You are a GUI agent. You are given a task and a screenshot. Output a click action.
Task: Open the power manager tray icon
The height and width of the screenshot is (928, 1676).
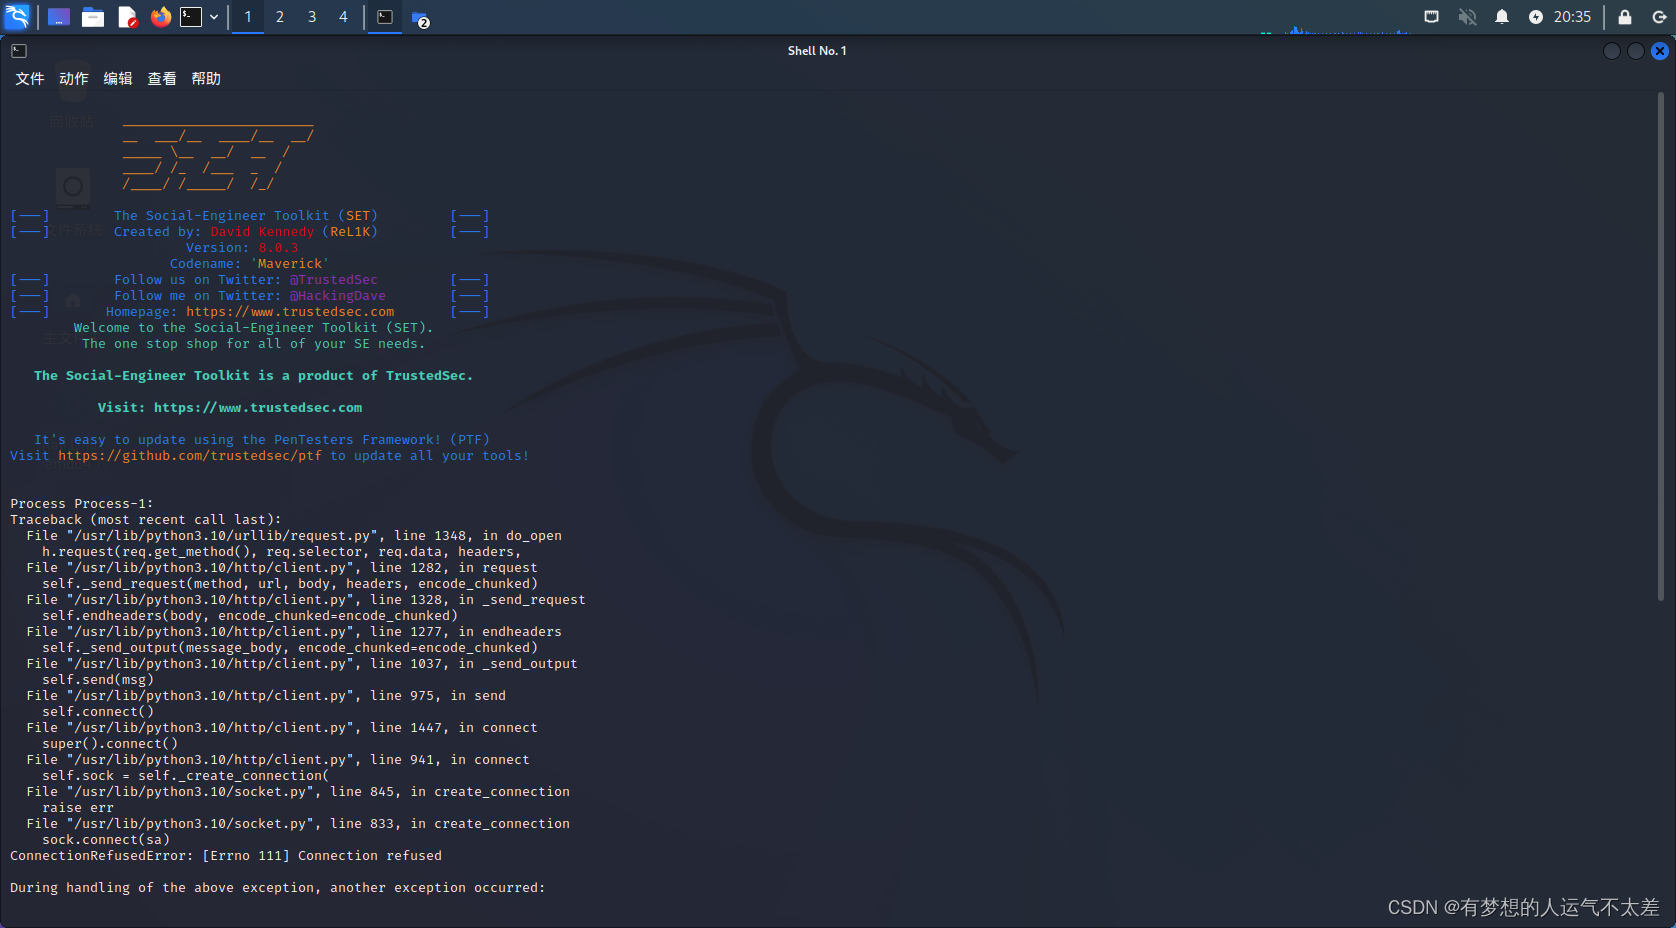click(1536, 17)
